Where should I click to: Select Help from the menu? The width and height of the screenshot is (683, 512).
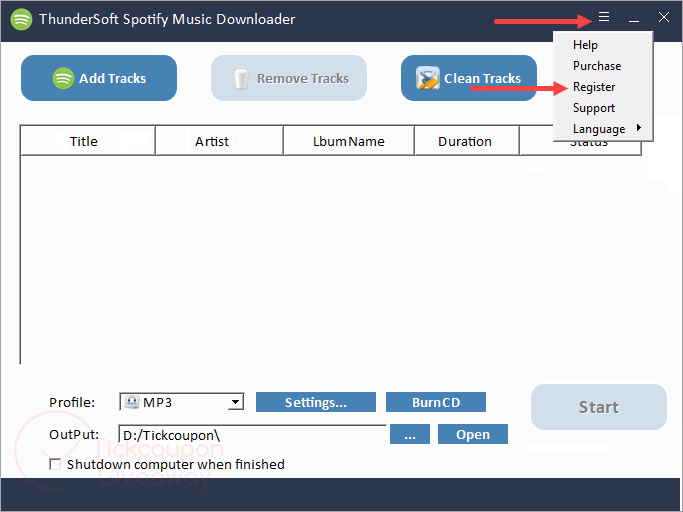603,44
